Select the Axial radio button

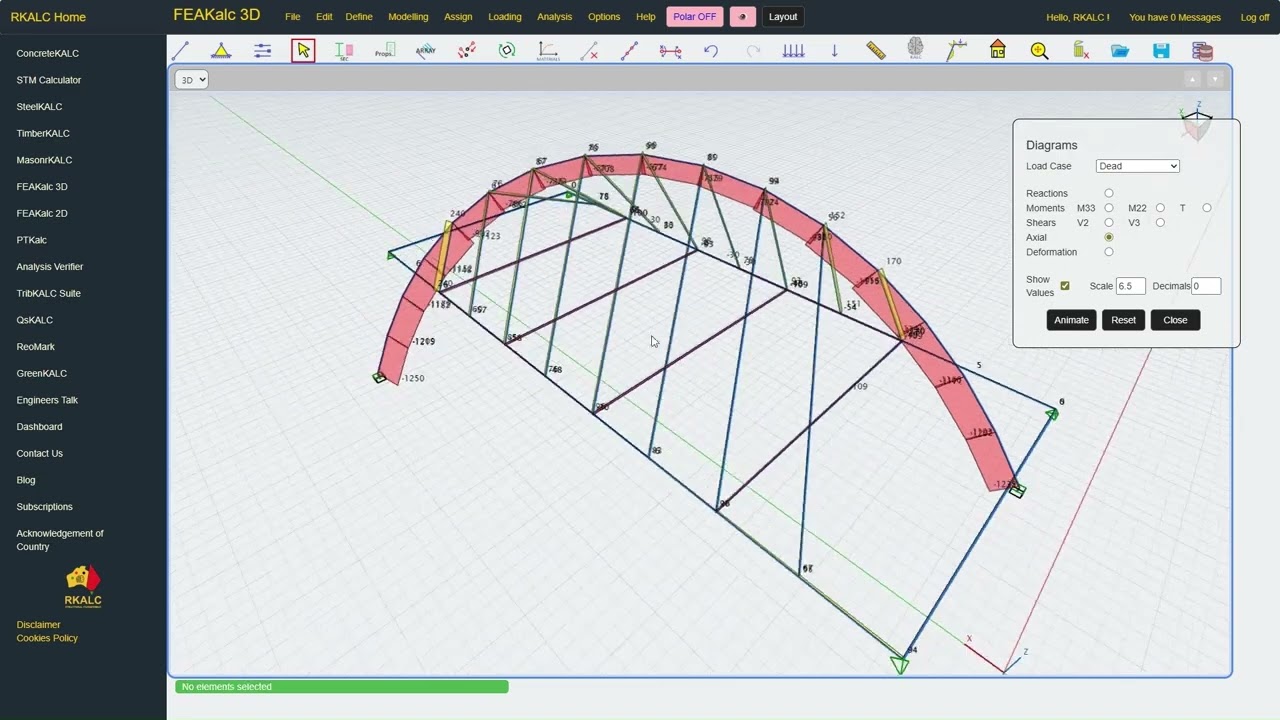coord(1108,237)
